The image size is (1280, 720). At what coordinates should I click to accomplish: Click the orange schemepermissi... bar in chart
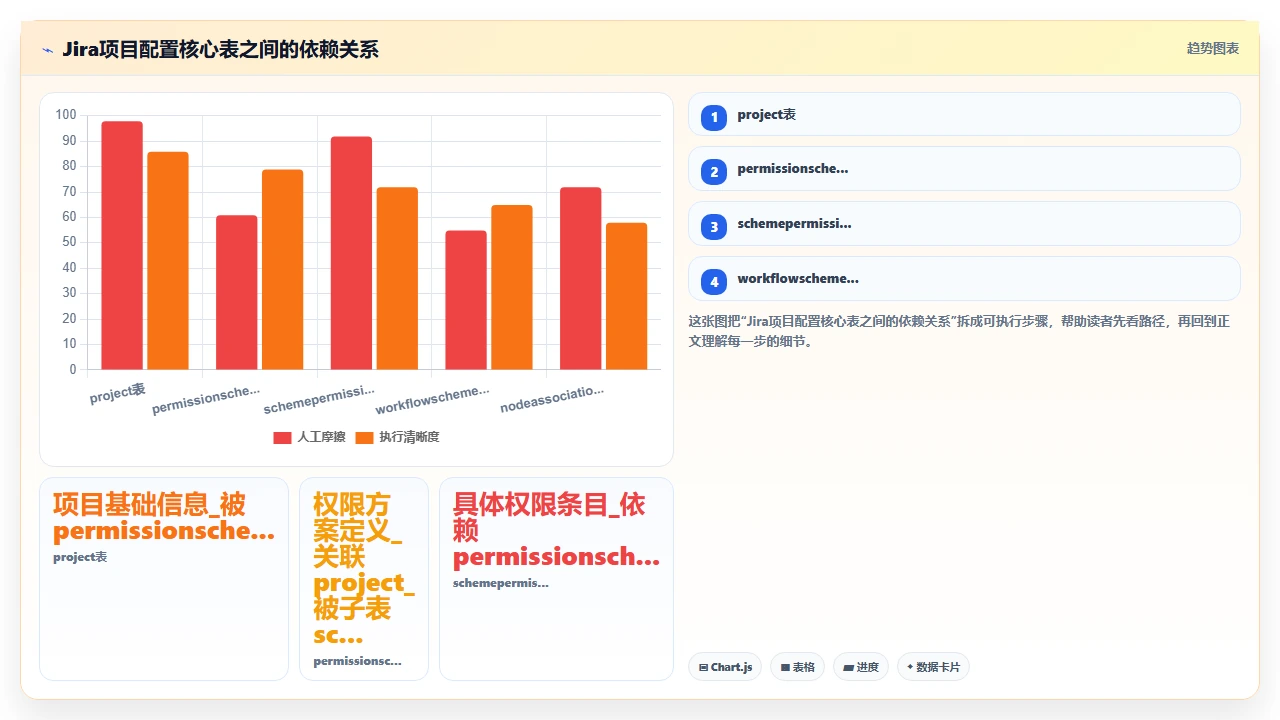tap(397, 279)
